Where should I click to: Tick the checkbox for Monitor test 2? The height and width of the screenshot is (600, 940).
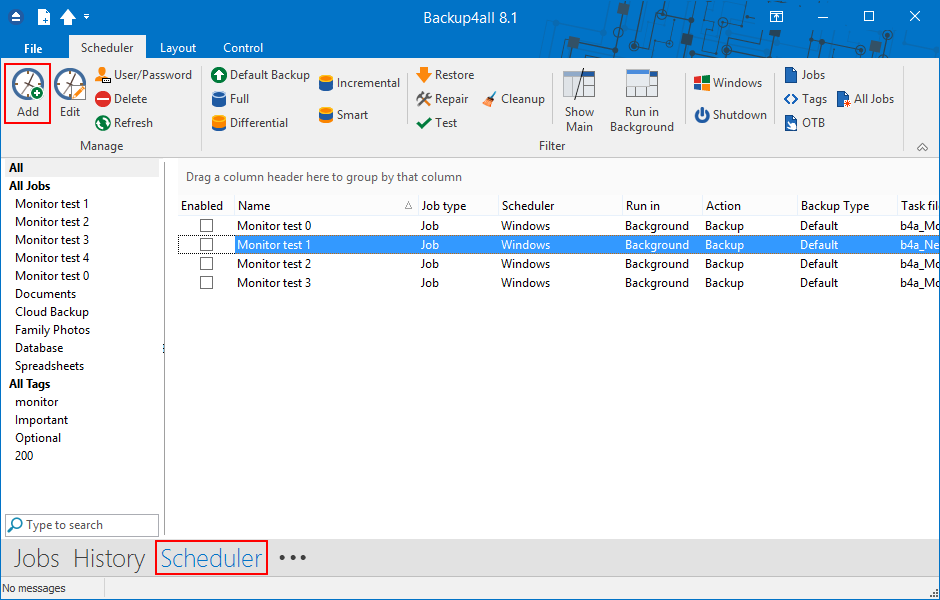pos(206,264)
